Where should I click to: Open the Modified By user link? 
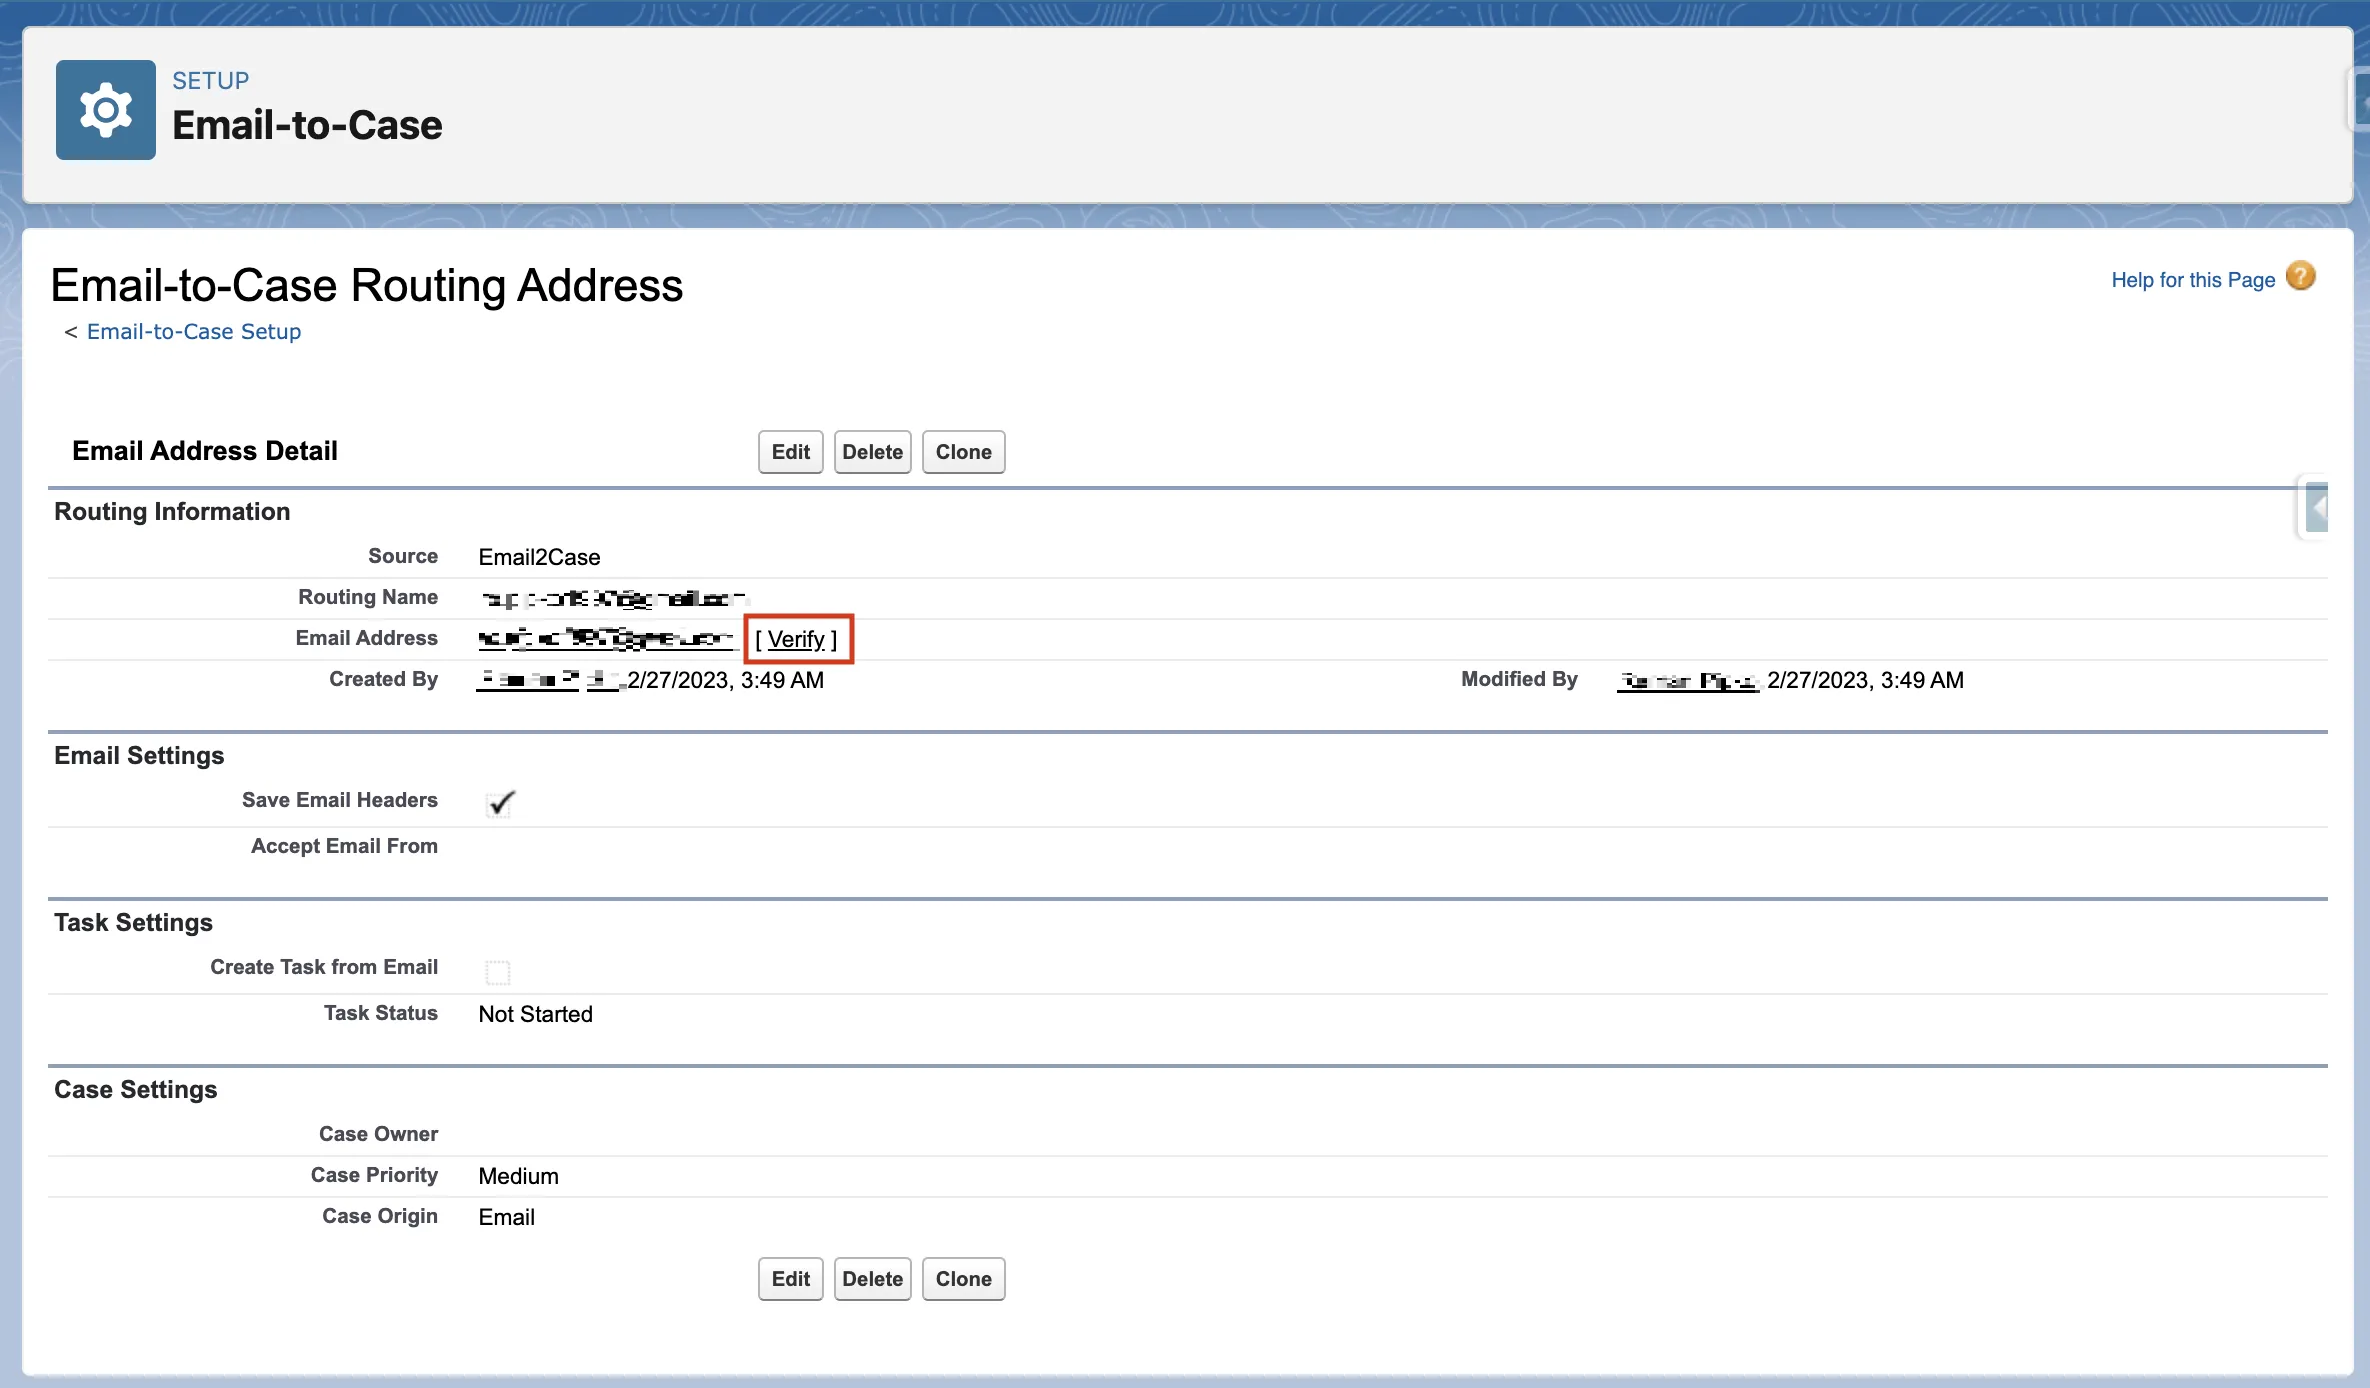pyautogui.click(x=1687, y=681)
